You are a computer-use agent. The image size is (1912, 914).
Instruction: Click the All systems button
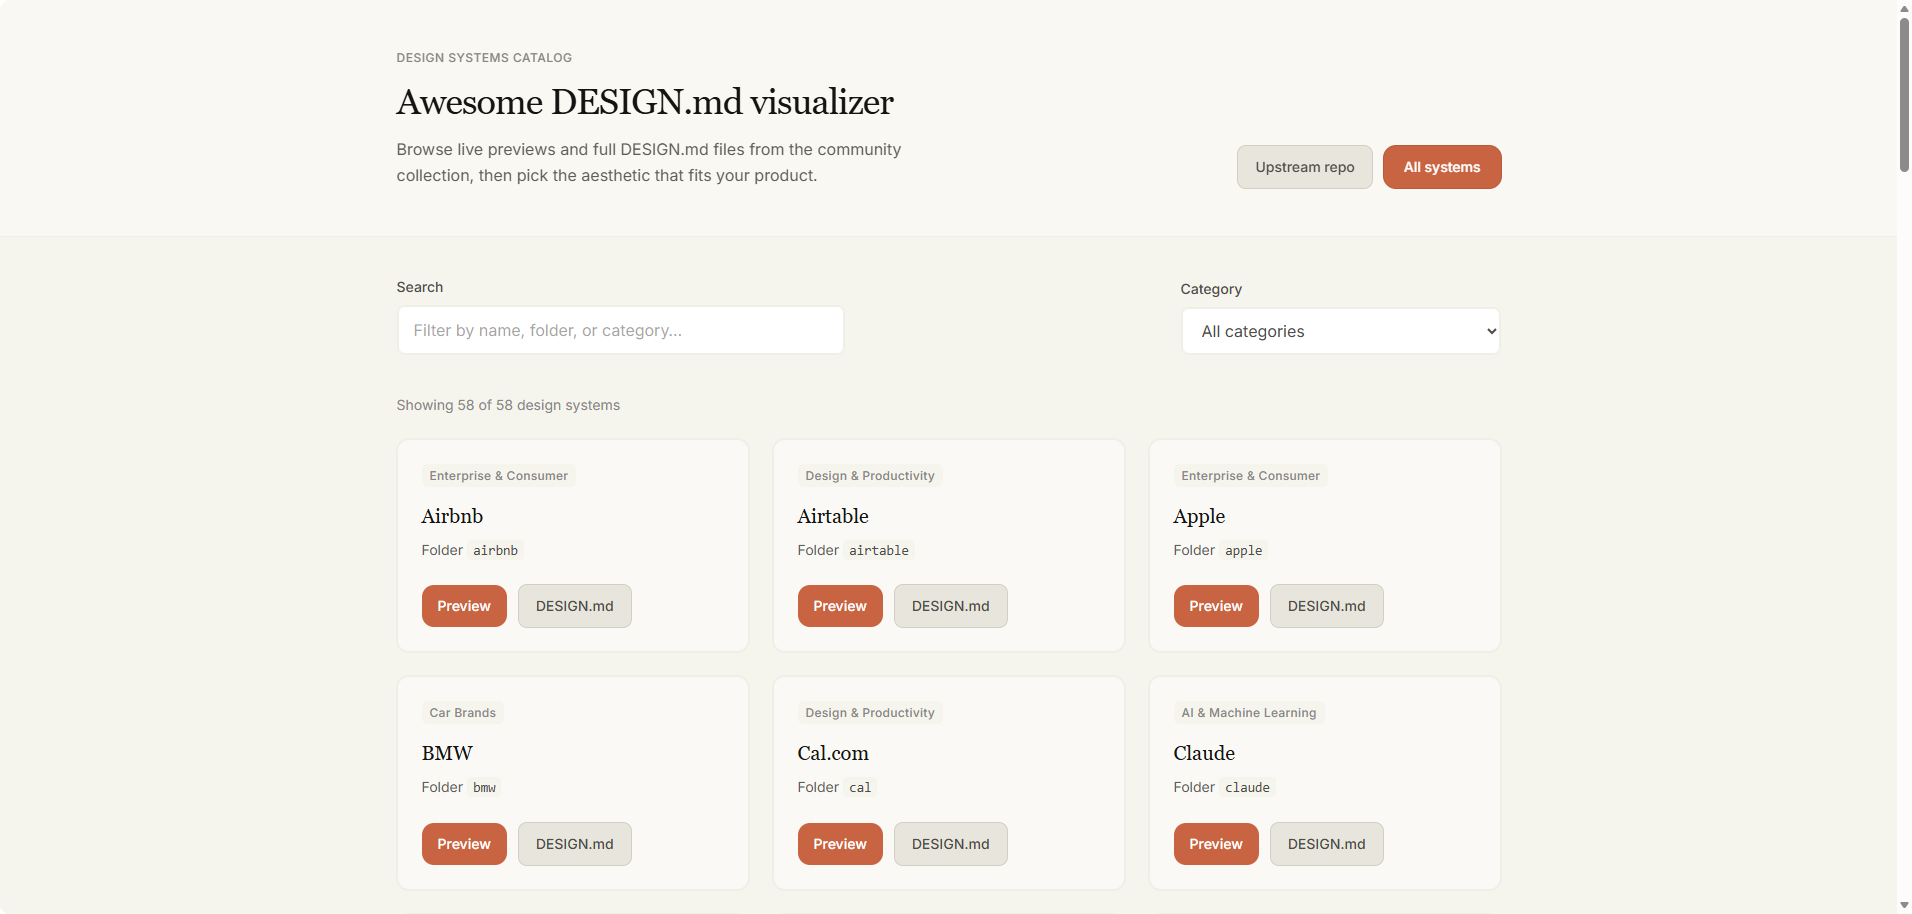coord(1441,167)
